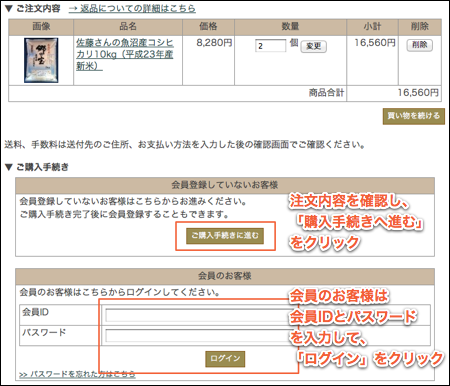Open the 佐藤さんの魚沼産コシヒカリ10kg product link
Image resolution: width=450 pixels, height=386 pixels.
124,54
